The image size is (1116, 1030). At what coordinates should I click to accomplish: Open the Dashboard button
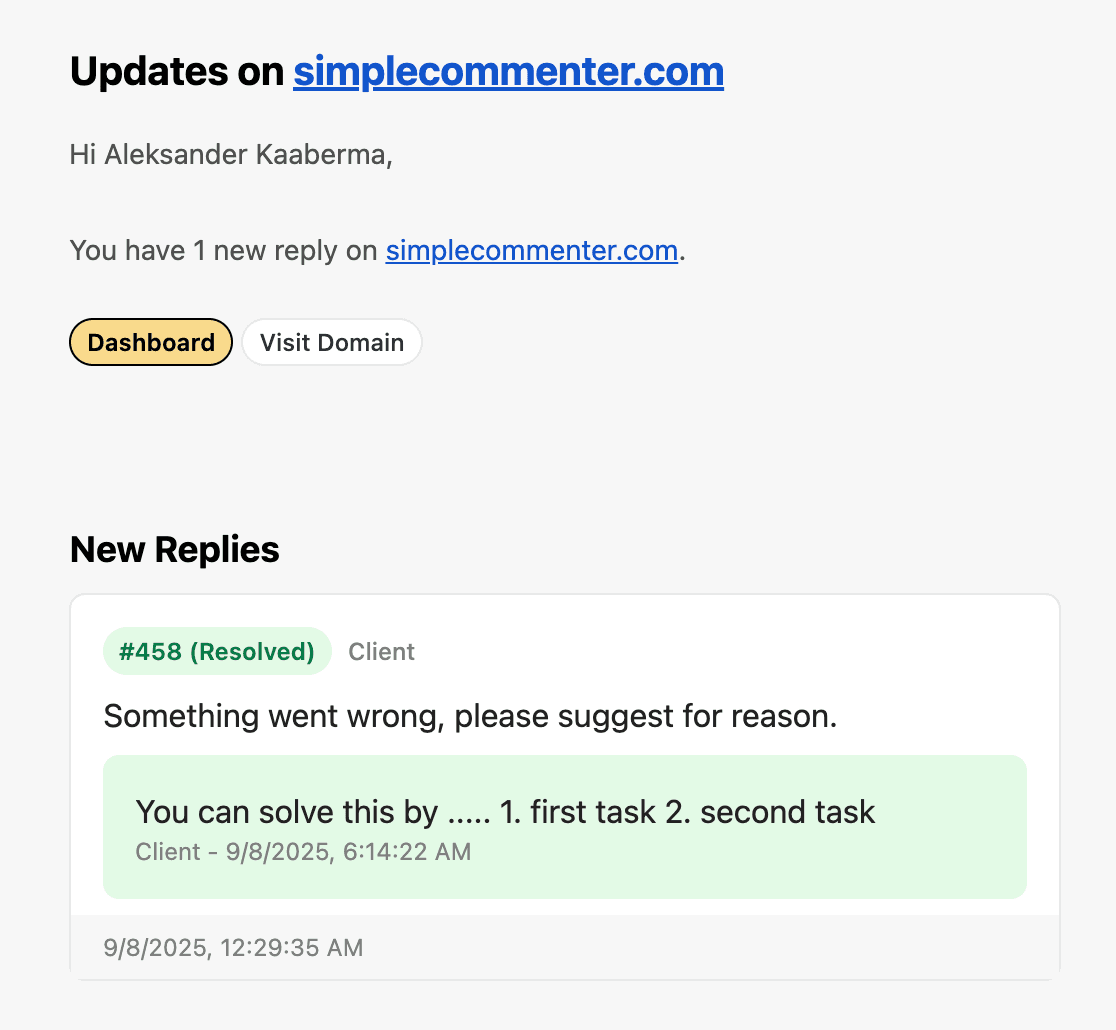pyautogui.click(x=151, y=343)
